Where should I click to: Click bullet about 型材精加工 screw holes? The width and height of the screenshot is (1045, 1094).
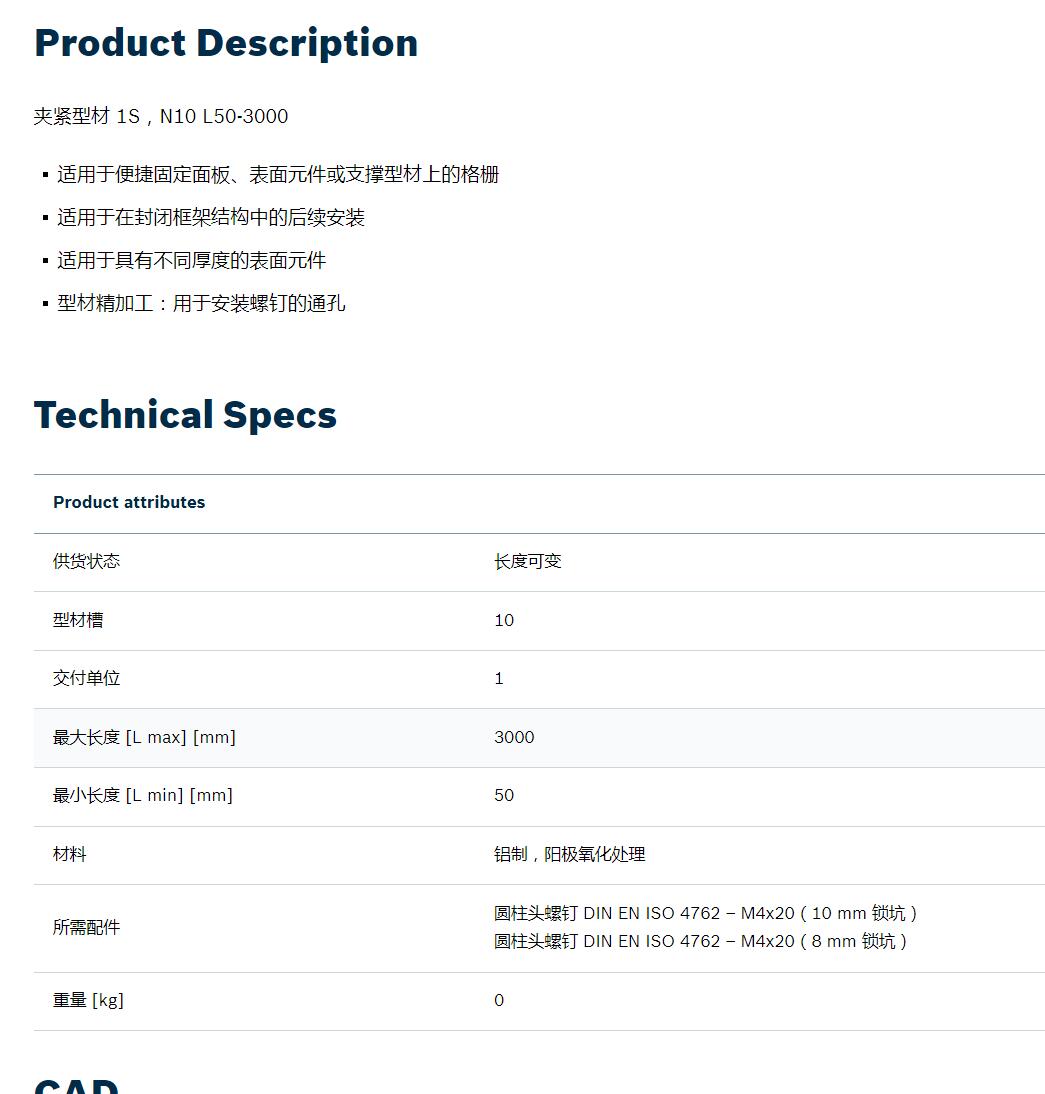(x=201, y=304)
